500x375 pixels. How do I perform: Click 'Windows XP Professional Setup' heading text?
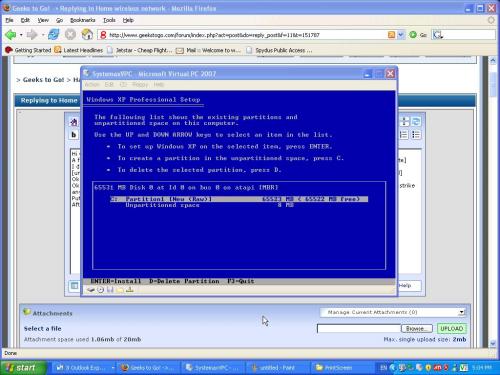click(143, 100)
